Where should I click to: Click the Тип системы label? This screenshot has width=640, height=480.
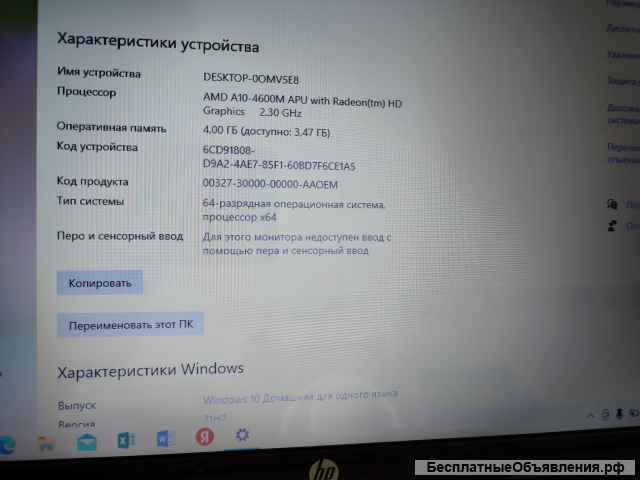pyautogui.click(x=90, y=201)
